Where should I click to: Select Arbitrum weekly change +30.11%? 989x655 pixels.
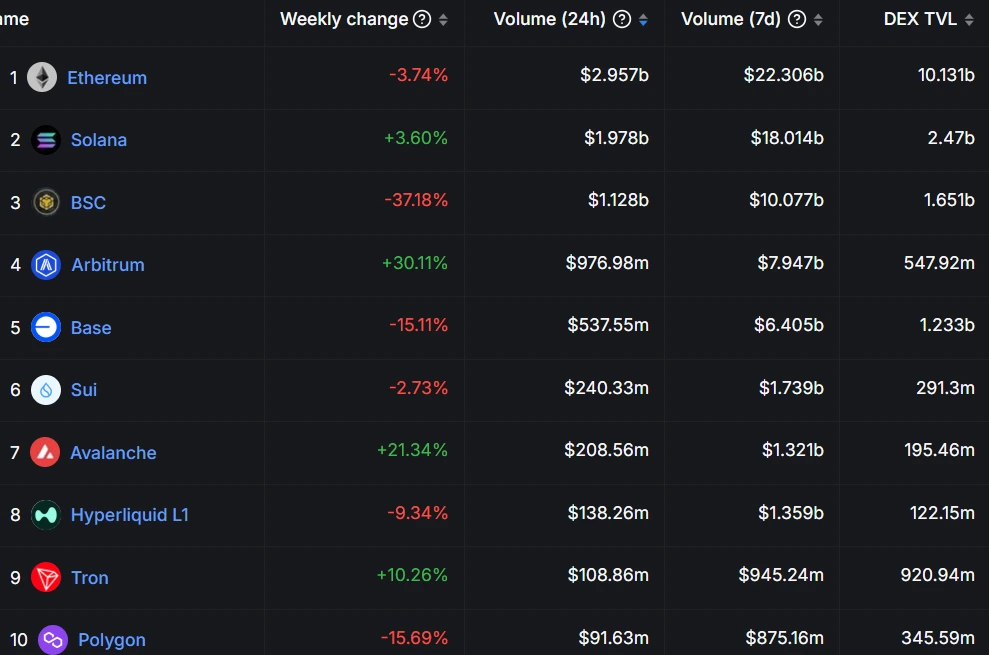tap(415, 263)
